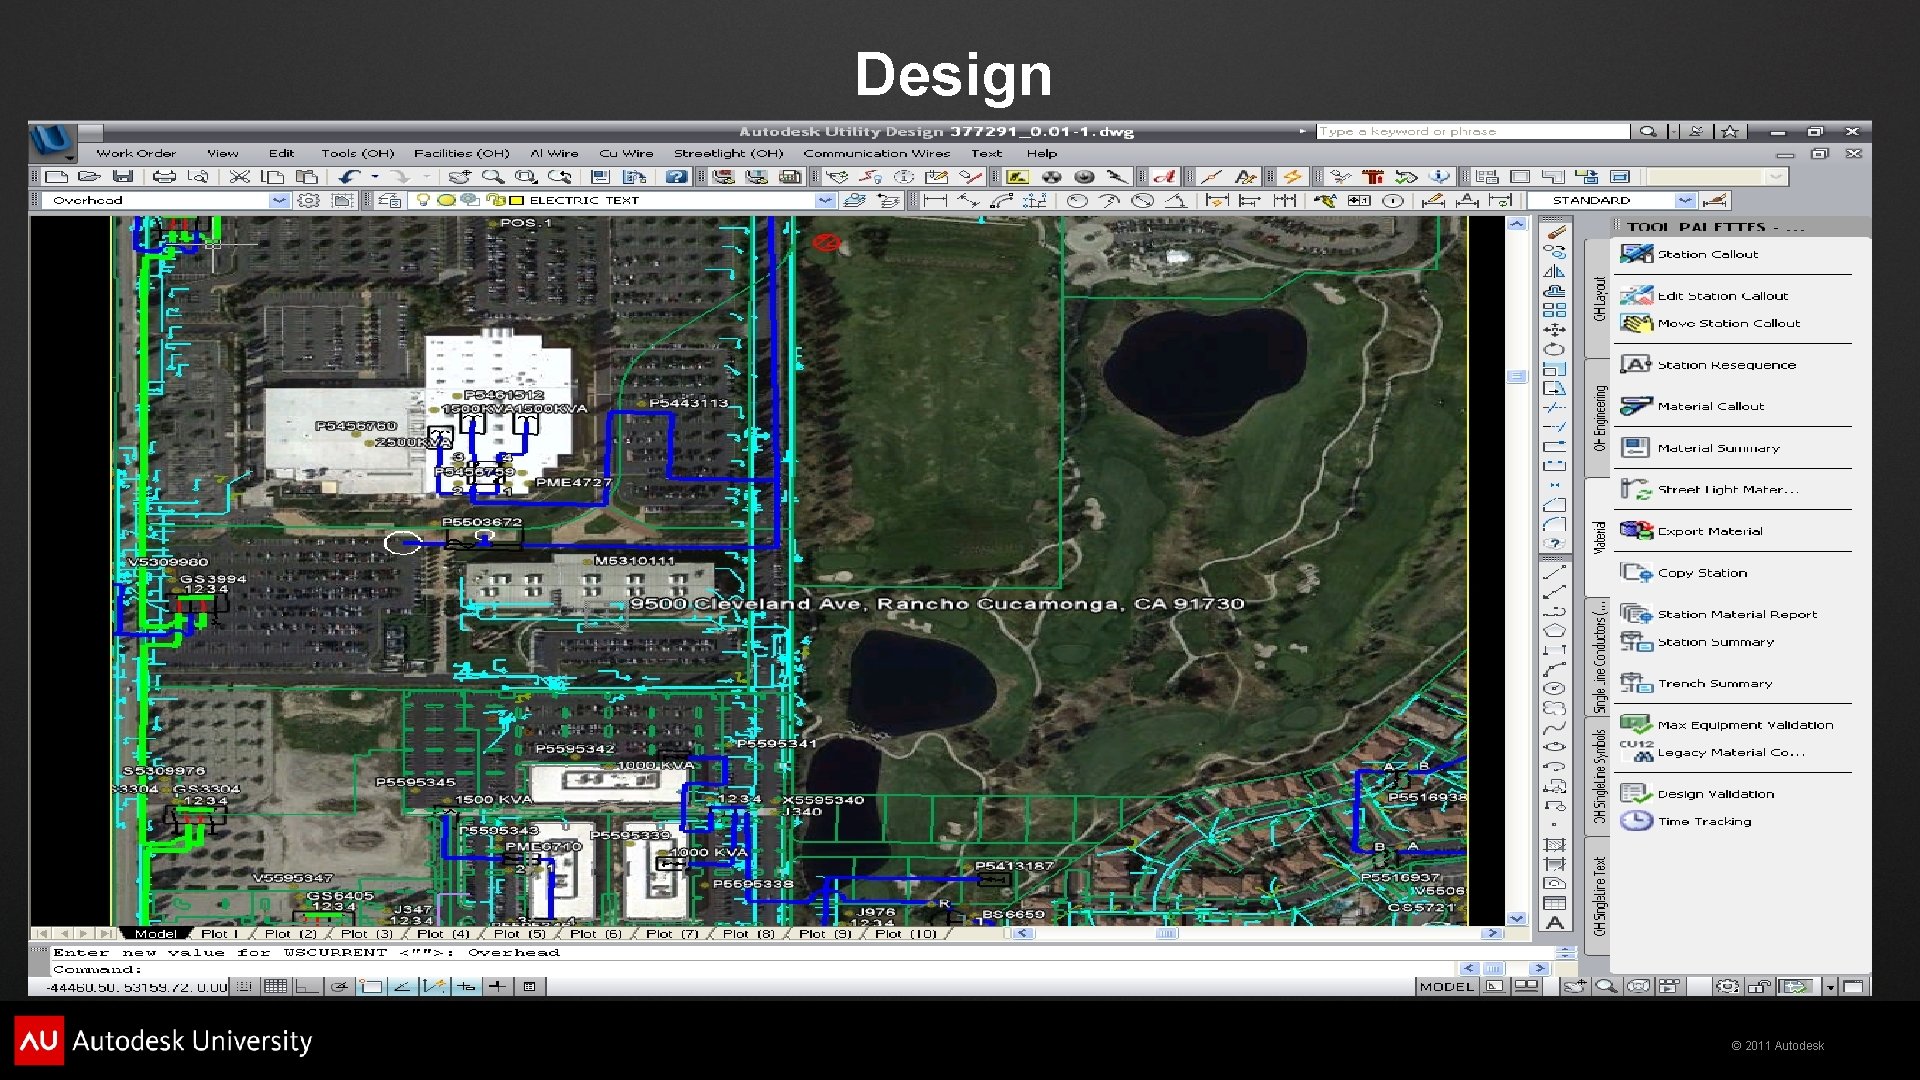Select the Trench Summary tool
Viewport: 1920px width, 1080px height.
[1714, 683]
